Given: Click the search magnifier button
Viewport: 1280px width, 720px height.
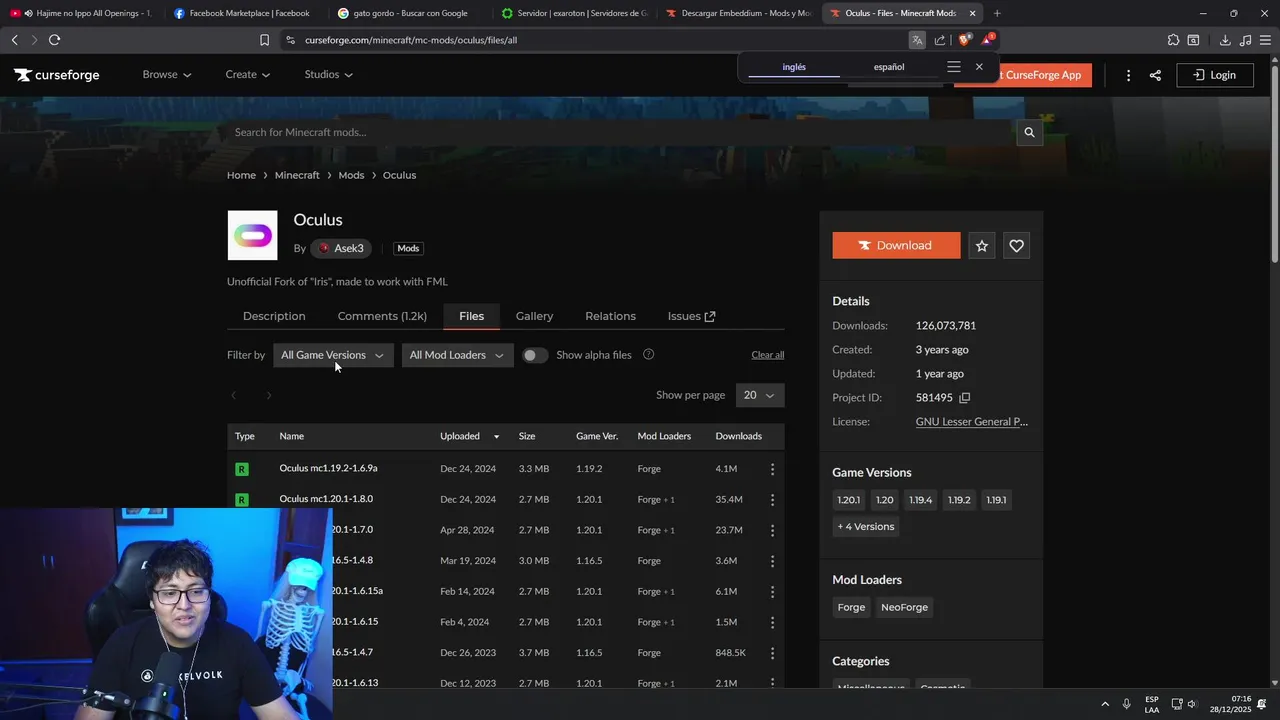Looking at the screenshot, I should (x=1029, y=132).
